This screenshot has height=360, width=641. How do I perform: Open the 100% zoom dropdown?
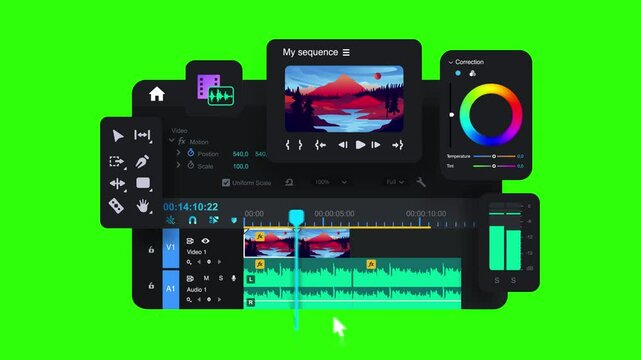click(332, 182)
